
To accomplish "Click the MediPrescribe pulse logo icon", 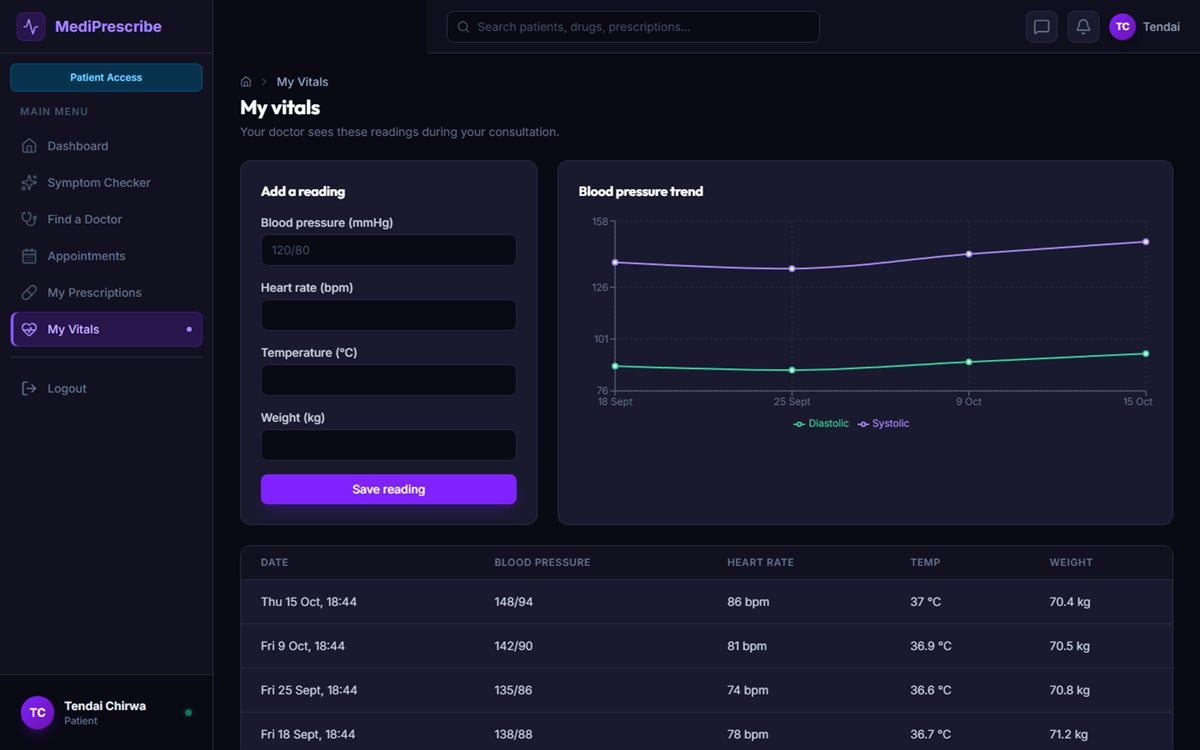I will pyautogui.click(x=31, y=27).
